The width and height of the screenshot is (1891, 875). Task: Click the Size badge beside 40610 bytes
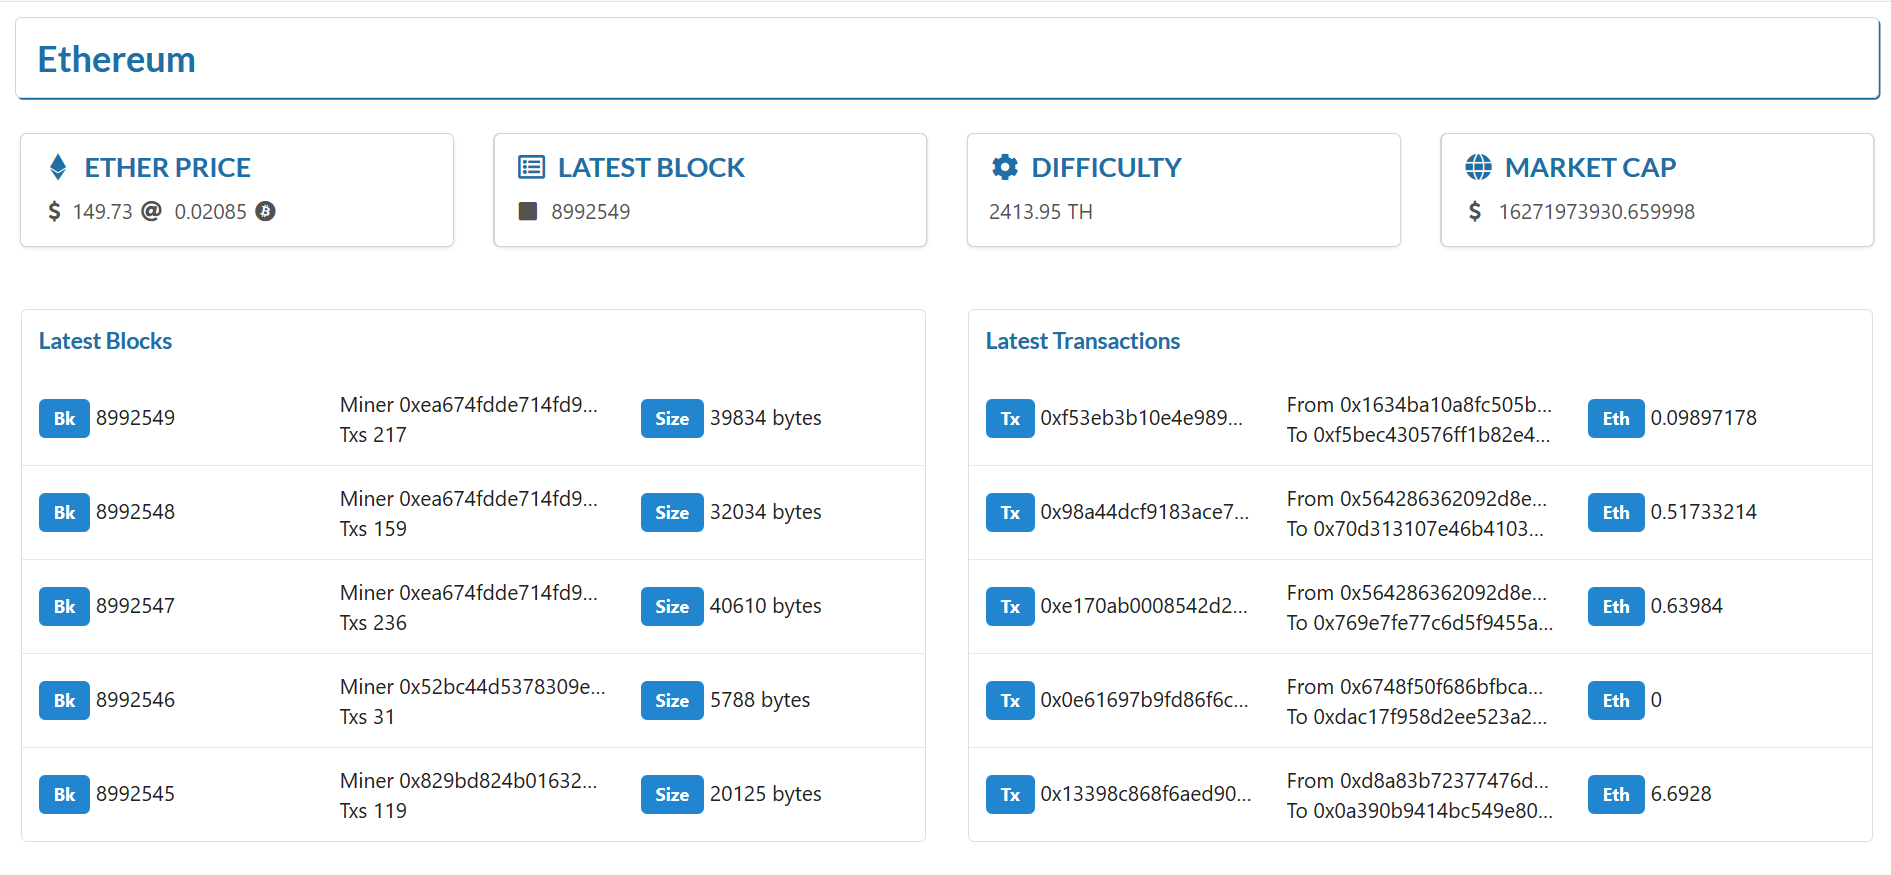tap(672, 606)
